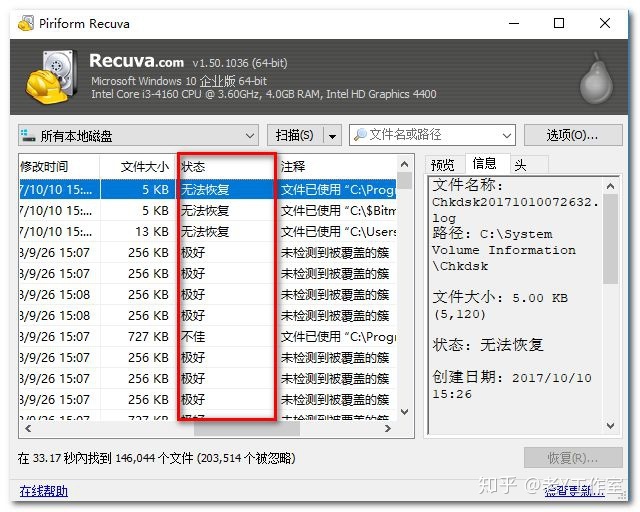Open the 选项(O)... options button
This screenshot has width=640, height=512.
click(x=573, y=135)
